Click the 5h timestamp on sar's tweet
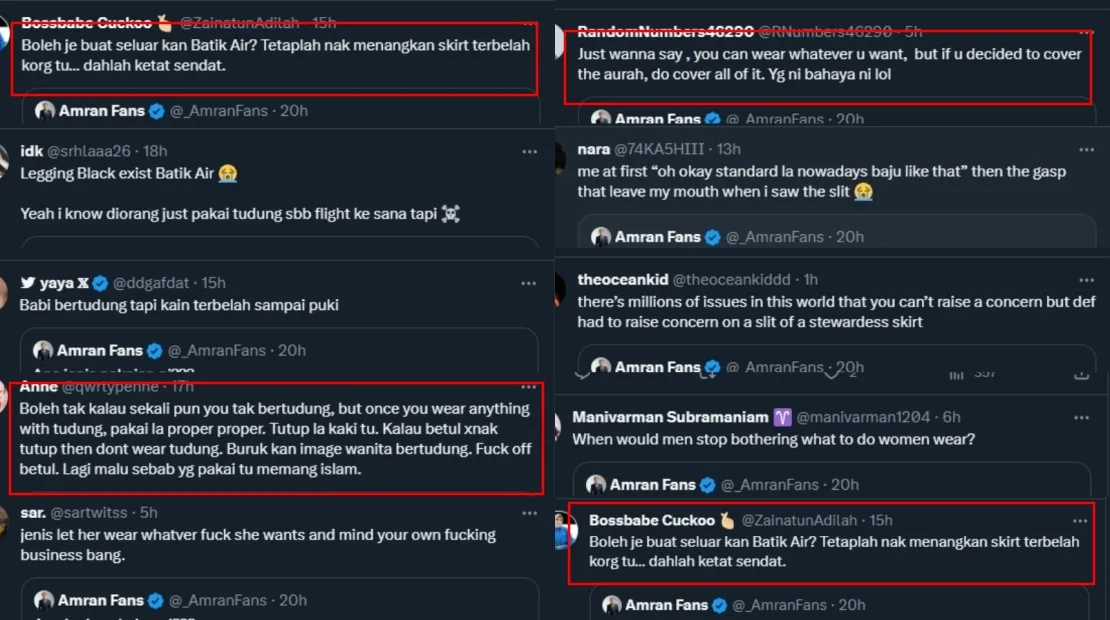This screenshot has width=1110, height=620. pyautogui.click(x=148, y=513)
